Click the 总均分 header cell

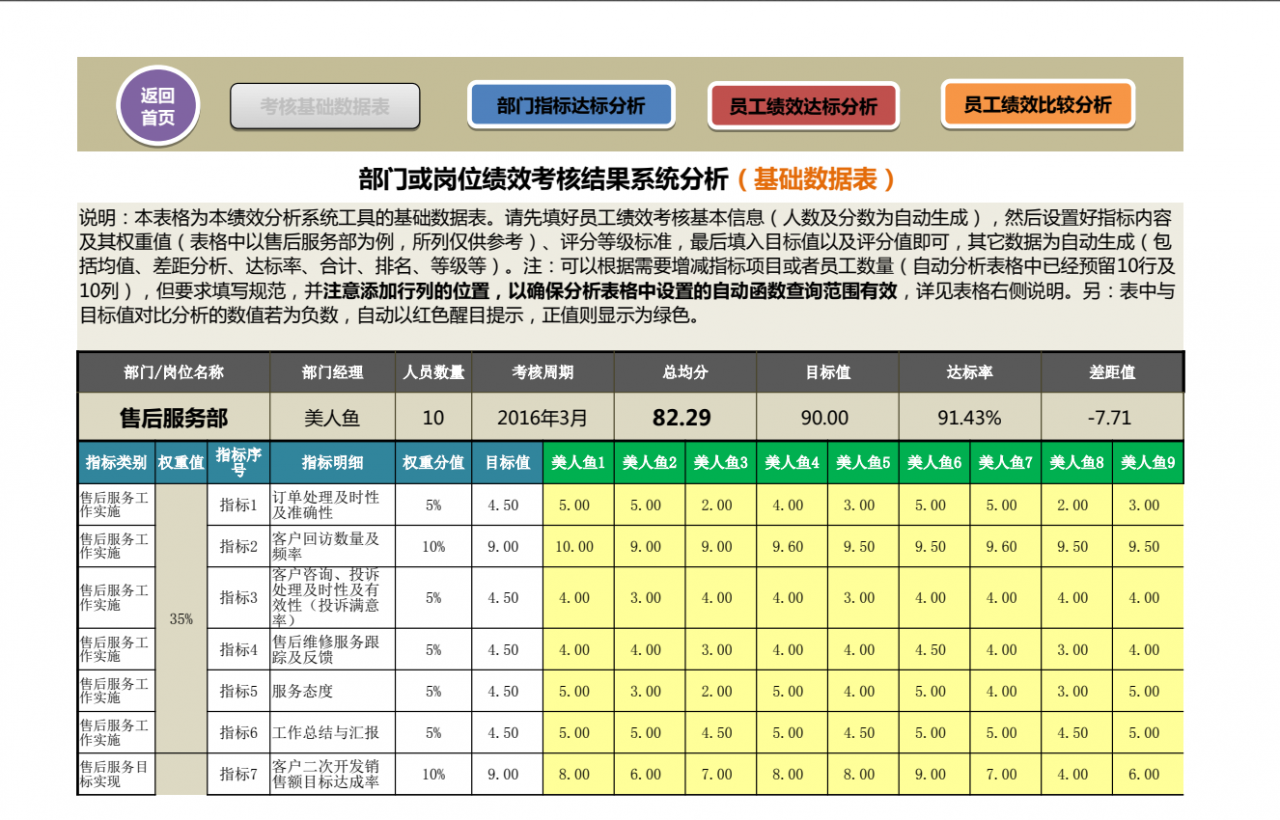(685, 372)
